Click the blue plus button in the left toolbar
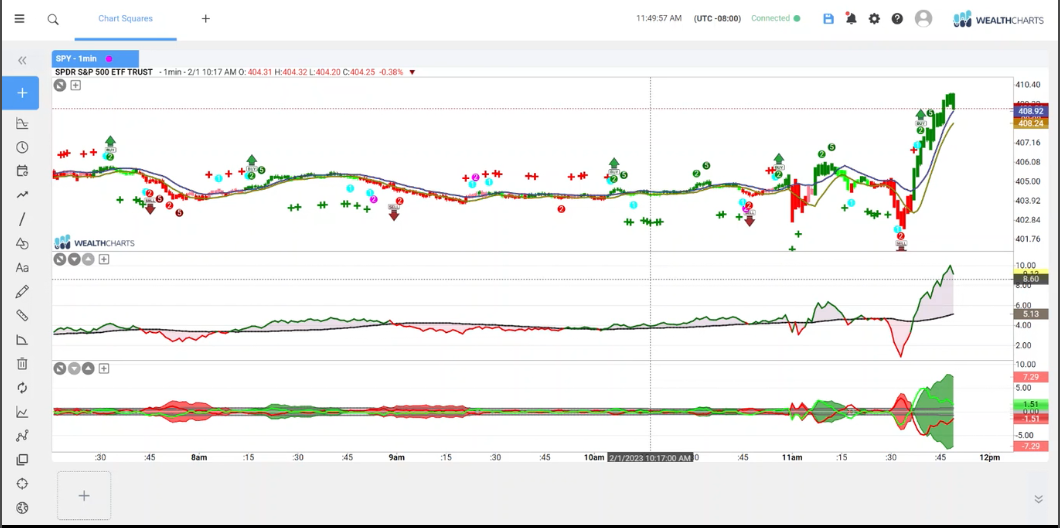1060x528 pixels. coord(21,93)
